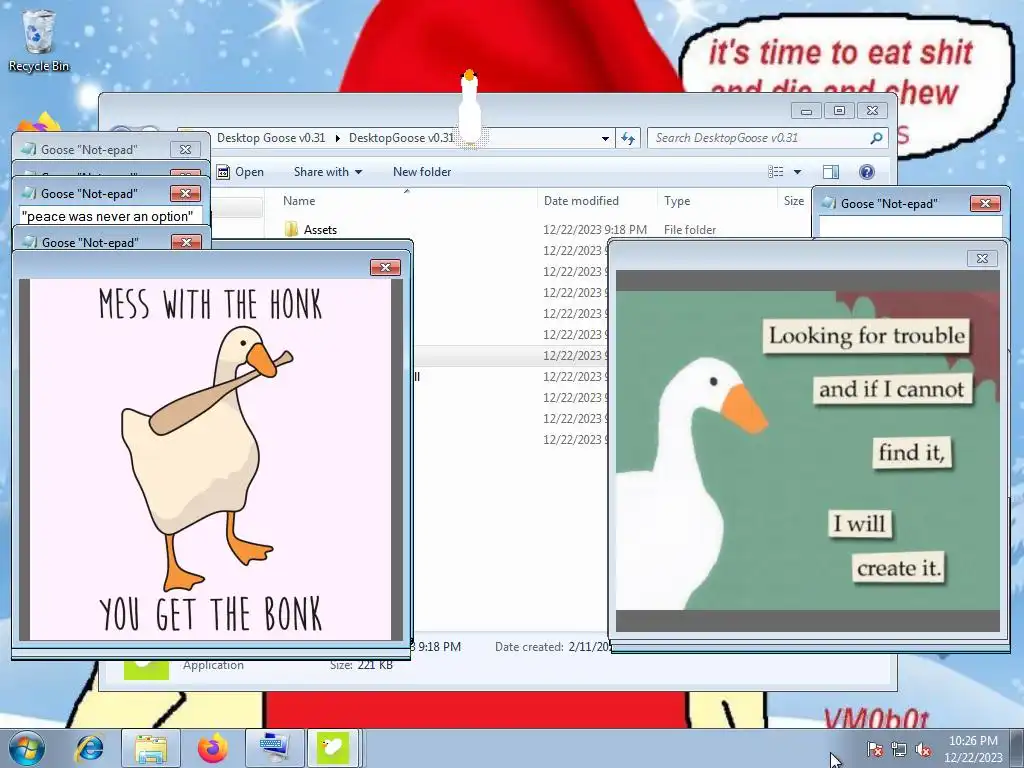
Task: Open the Share with dropdown menu
Action: (328, 172)
